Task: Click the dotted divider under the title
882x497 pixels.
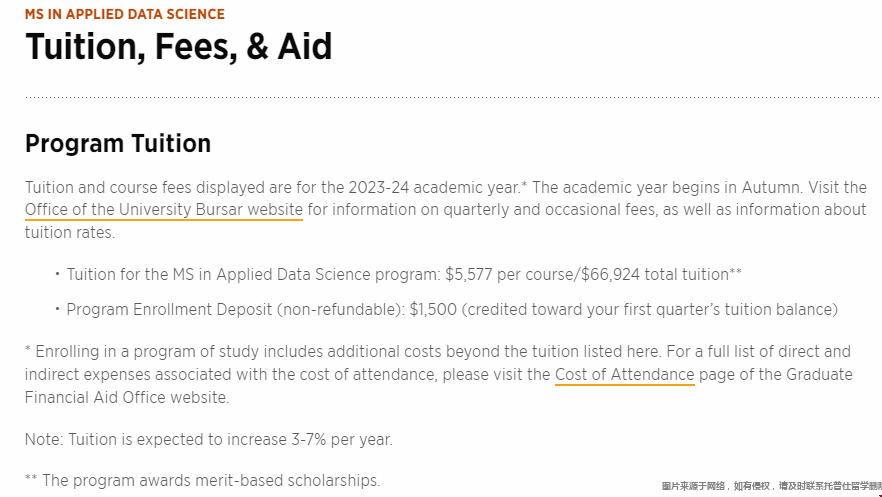Action: (452, 97)
